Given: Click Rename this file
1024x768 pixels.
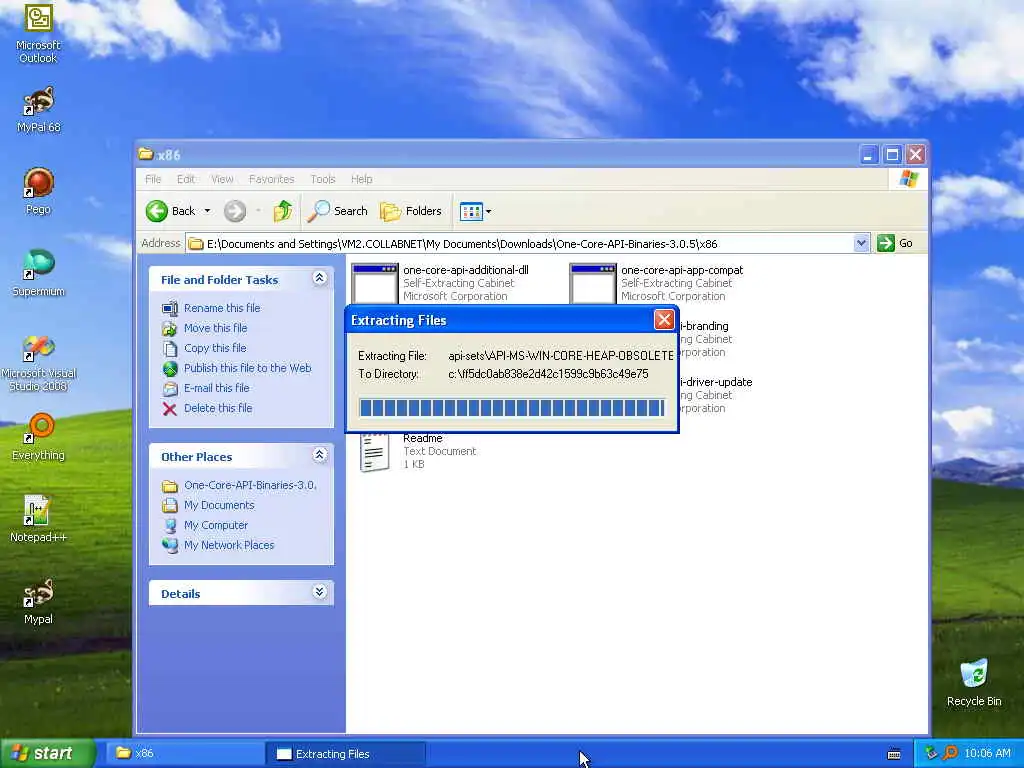Looking at the screenshot, I should tap(222, 308).
